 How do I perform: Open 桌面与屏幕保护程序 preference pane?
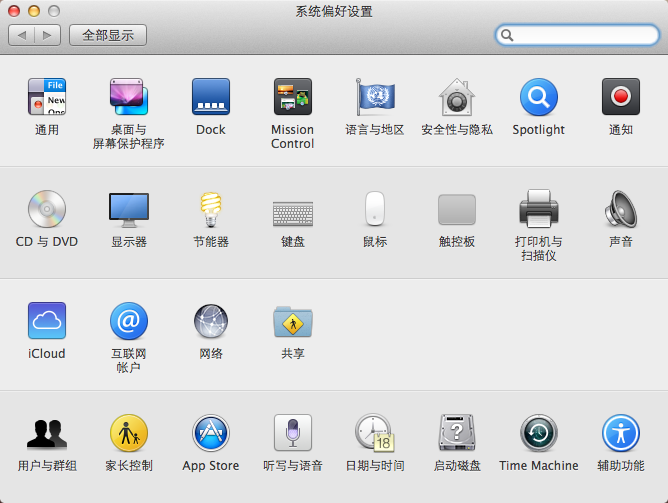129,97
